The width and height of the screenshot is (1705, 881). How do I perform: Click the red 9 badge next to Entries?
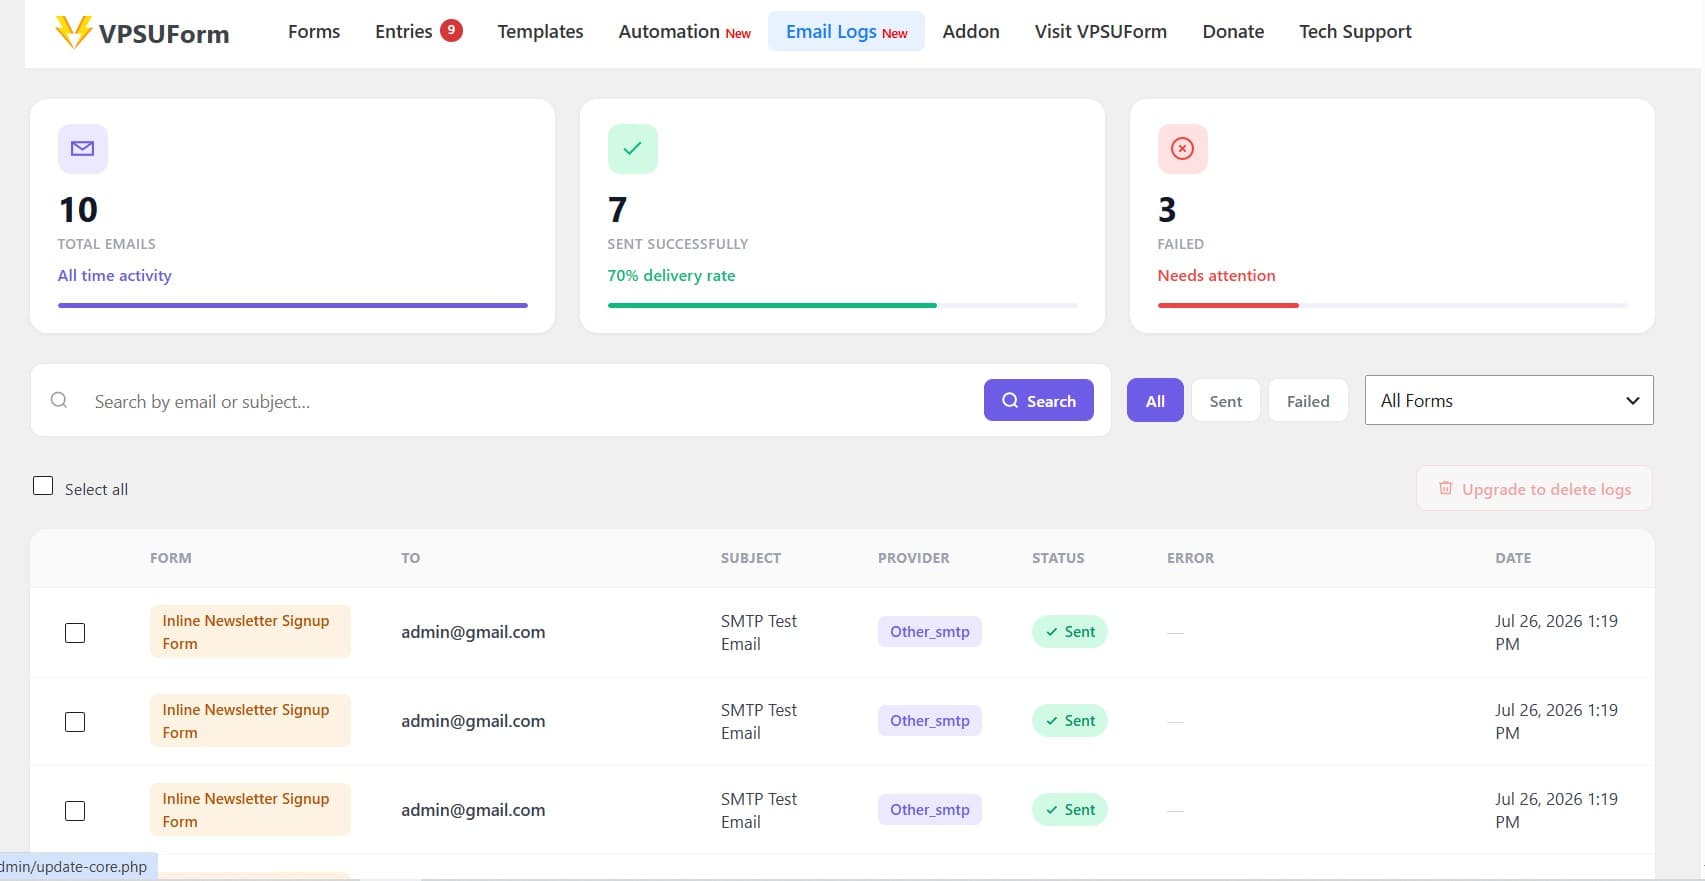pyautogui.click(x=451, y=30)
